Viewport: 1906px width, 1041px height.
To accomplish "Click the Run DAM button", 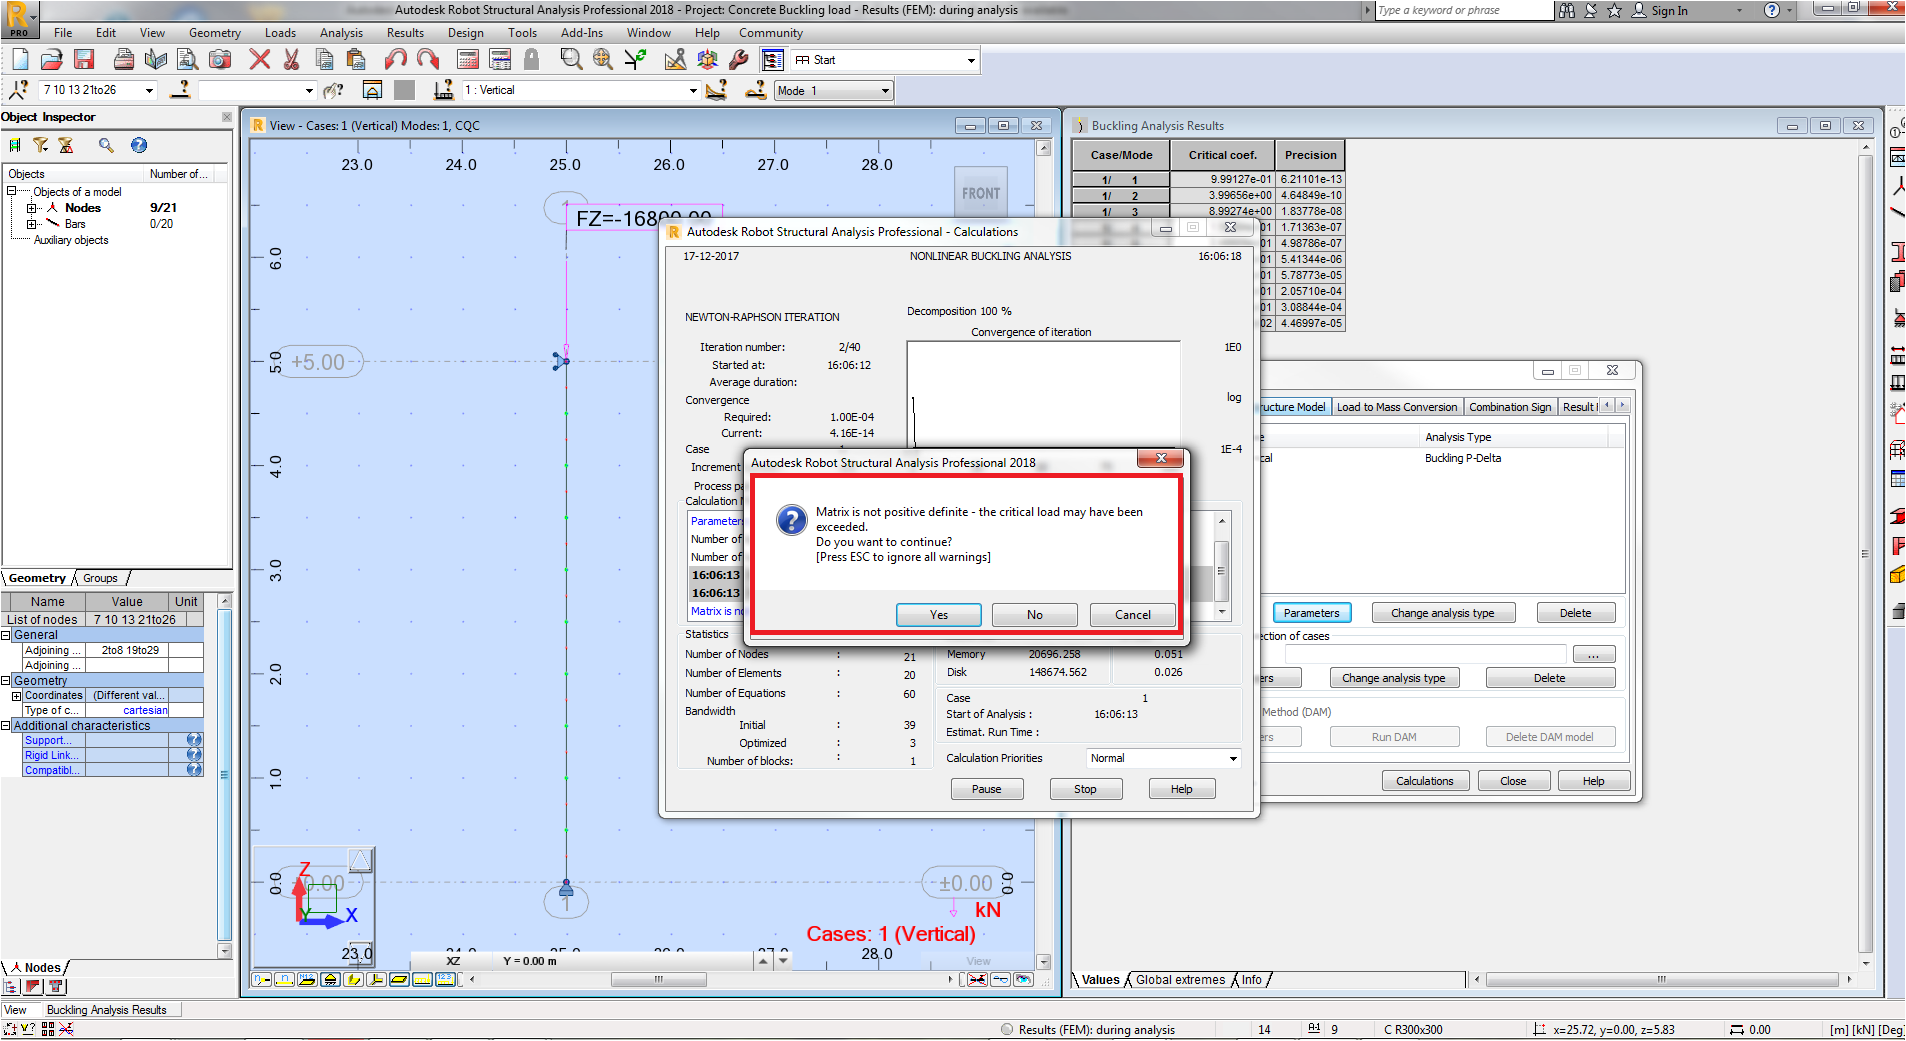I will 1394,736.
